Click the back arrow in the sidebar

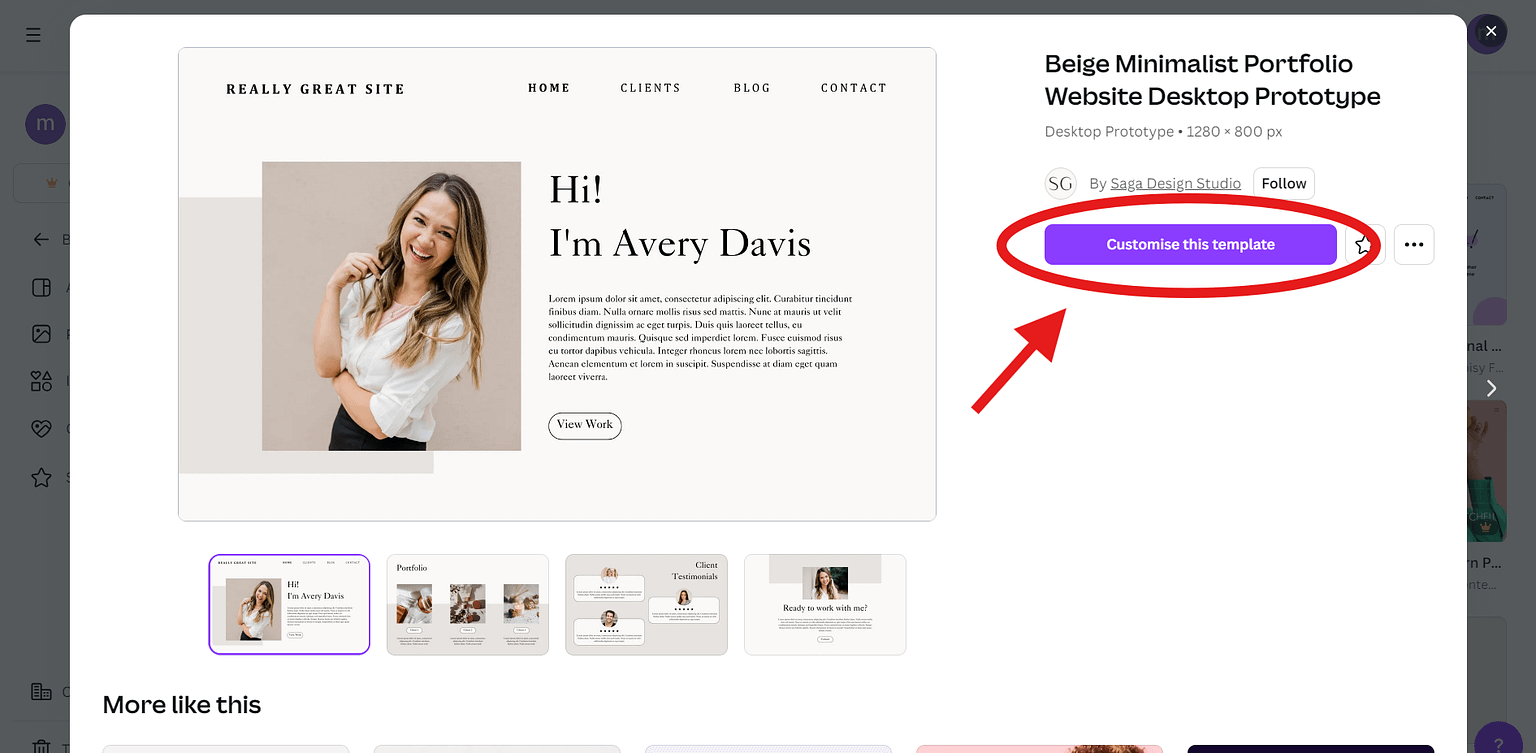coord(40,239)
